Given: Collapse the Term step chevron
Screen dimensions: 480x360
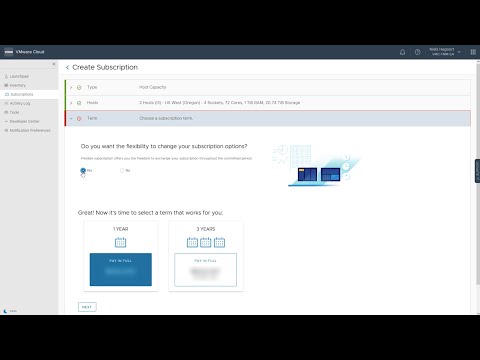Looking at the screenshot, I should pyautogui.click(x=71, y=118).
